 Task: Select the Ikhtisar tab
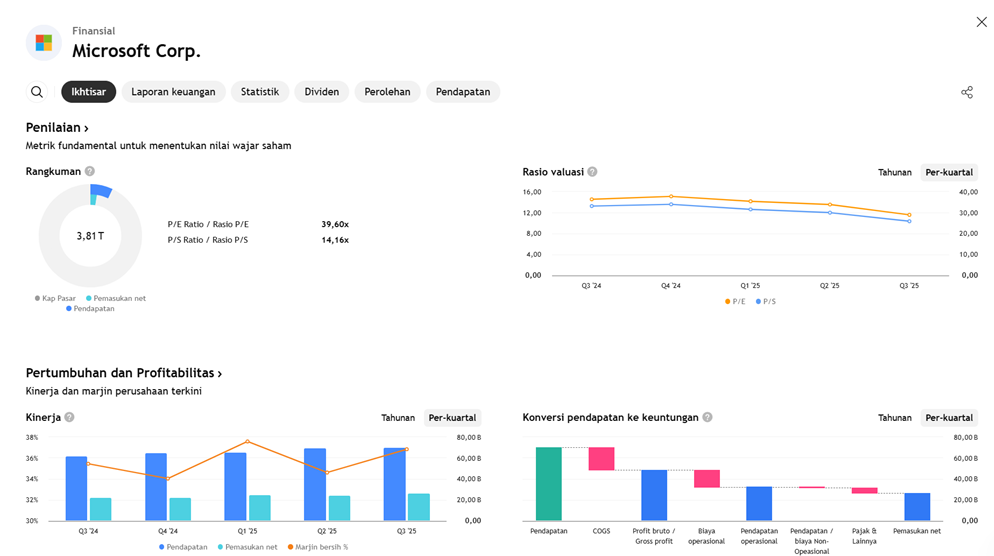89,92
